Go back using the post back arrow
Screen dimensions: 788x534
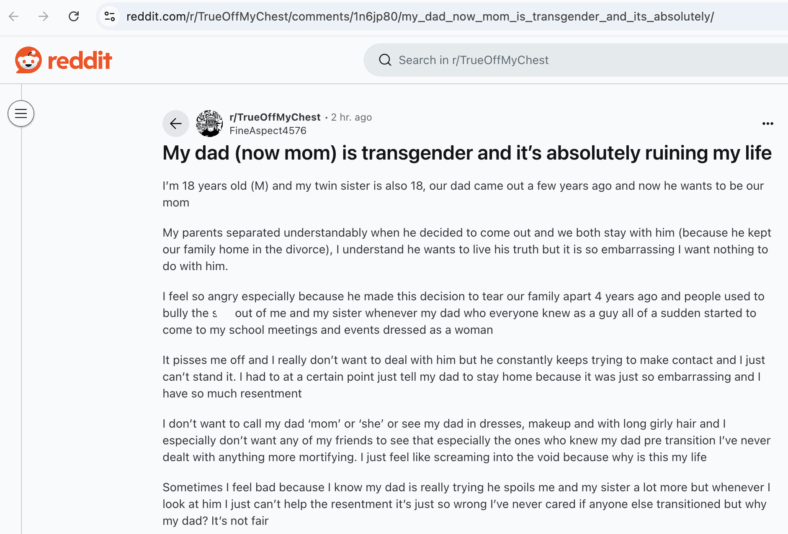175,123
